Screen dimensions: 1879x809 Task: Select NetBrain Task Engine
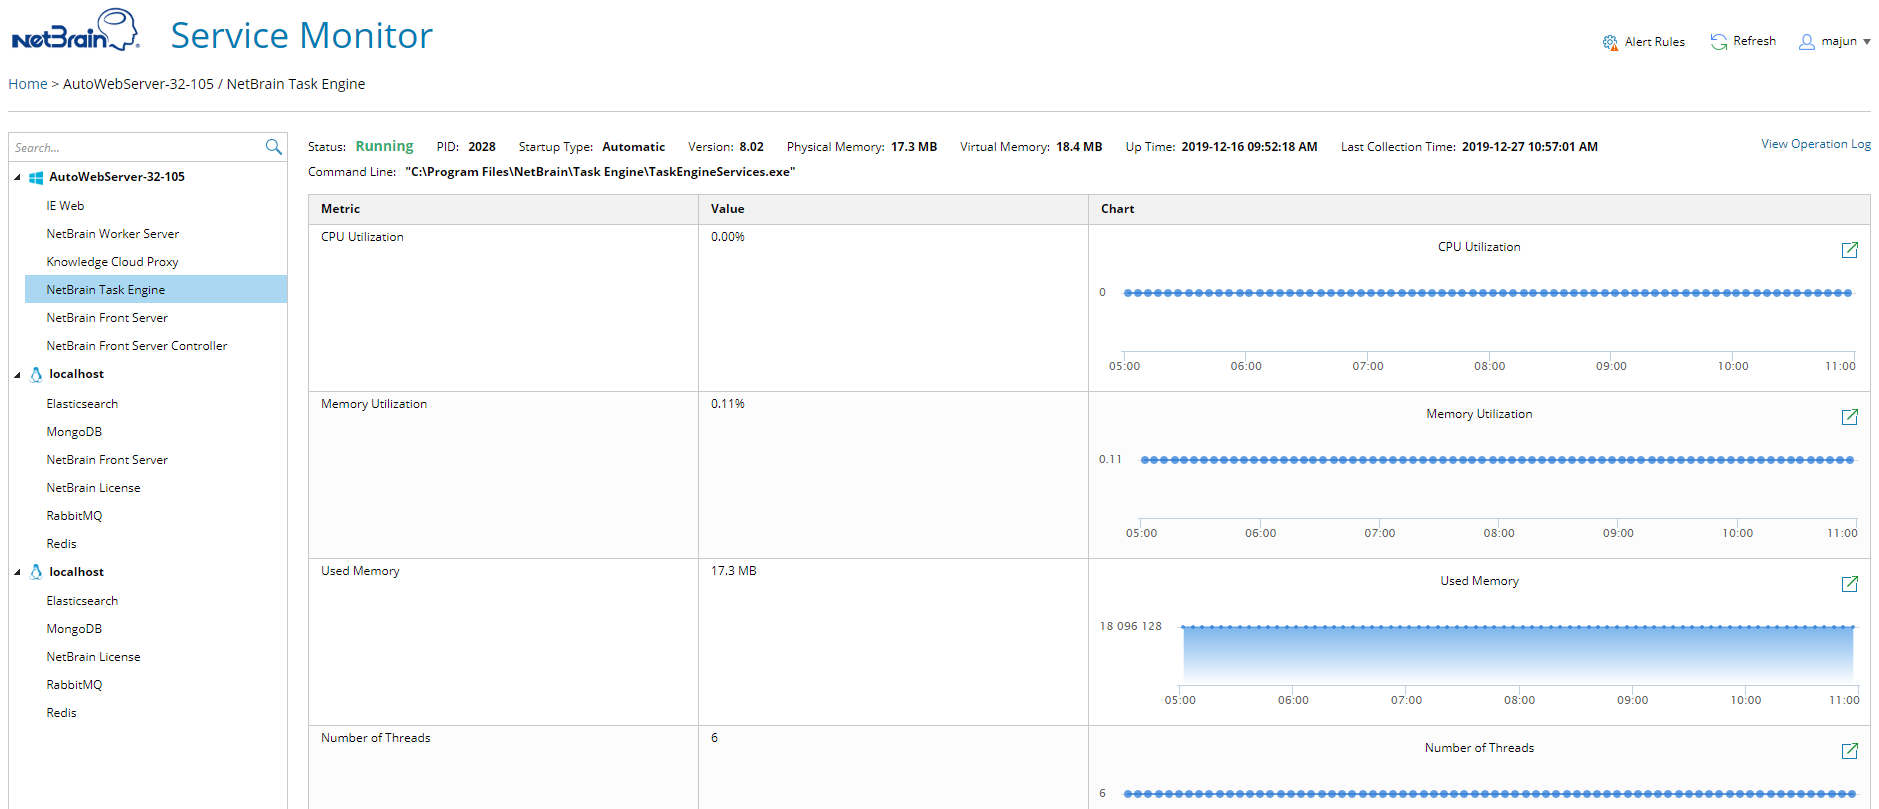pos(155,289)
